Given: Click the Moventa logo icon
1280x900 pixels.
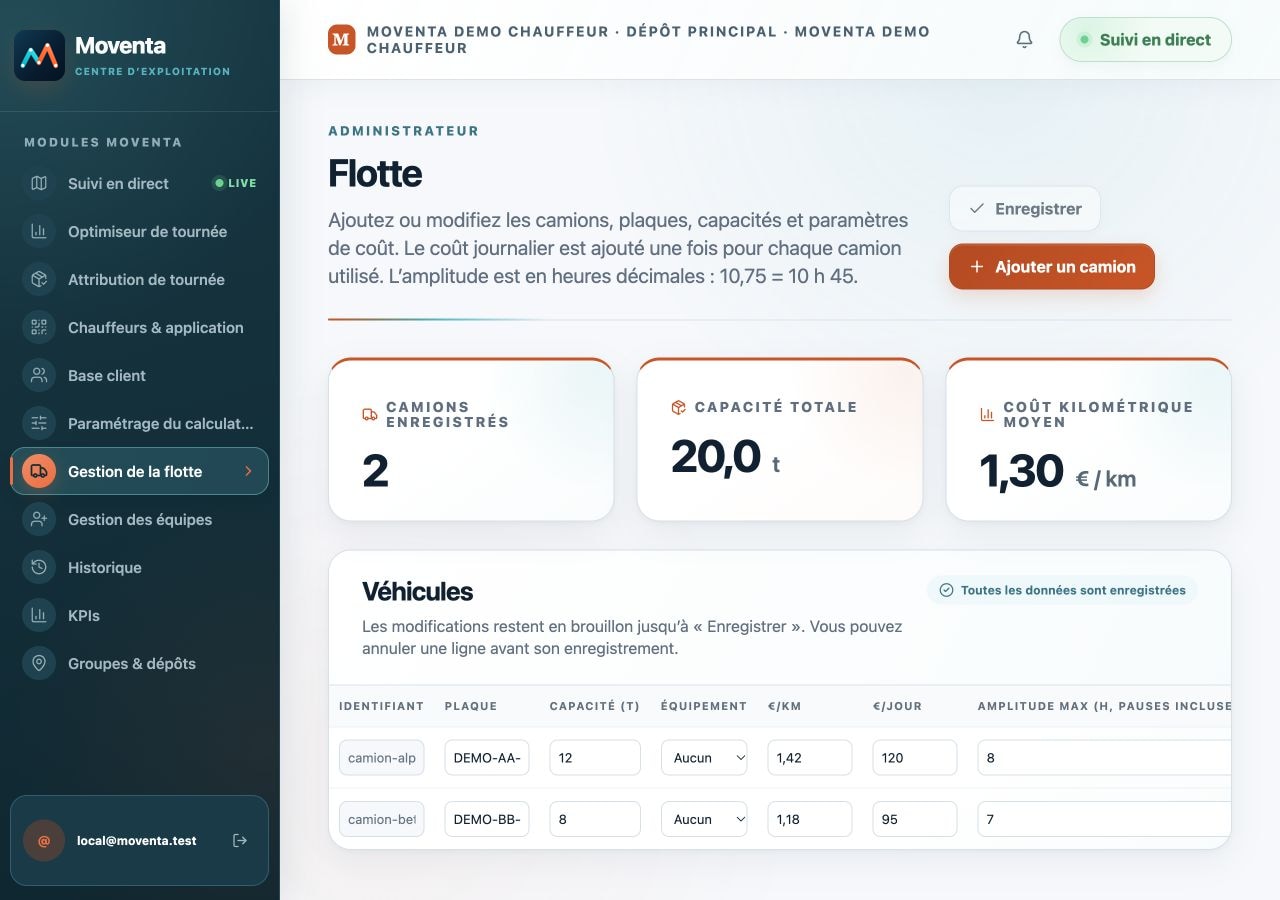Looking at the screenshot, I should pyautogui.click(x=40, y=55).
